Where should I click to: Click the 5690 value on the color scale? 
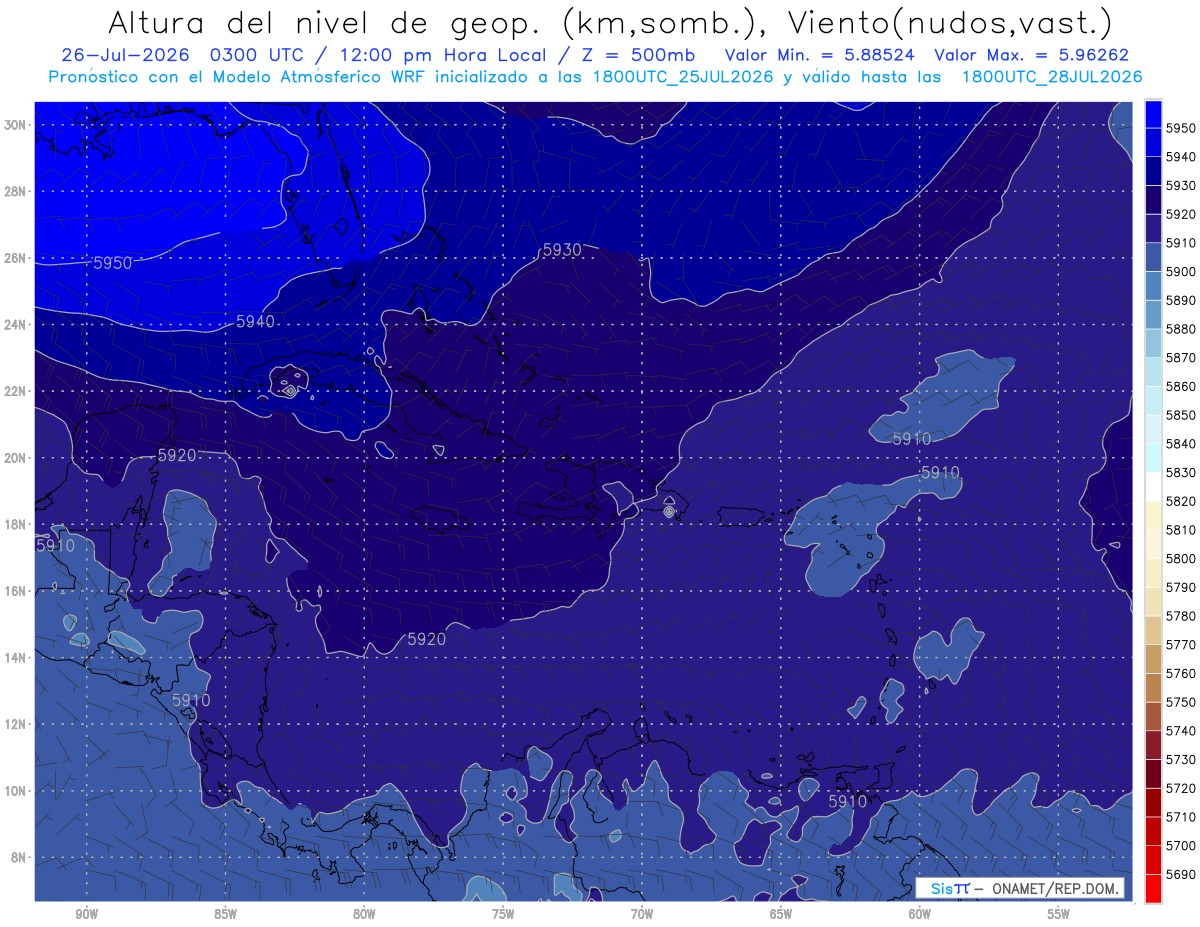click(x=1181, y=875)
